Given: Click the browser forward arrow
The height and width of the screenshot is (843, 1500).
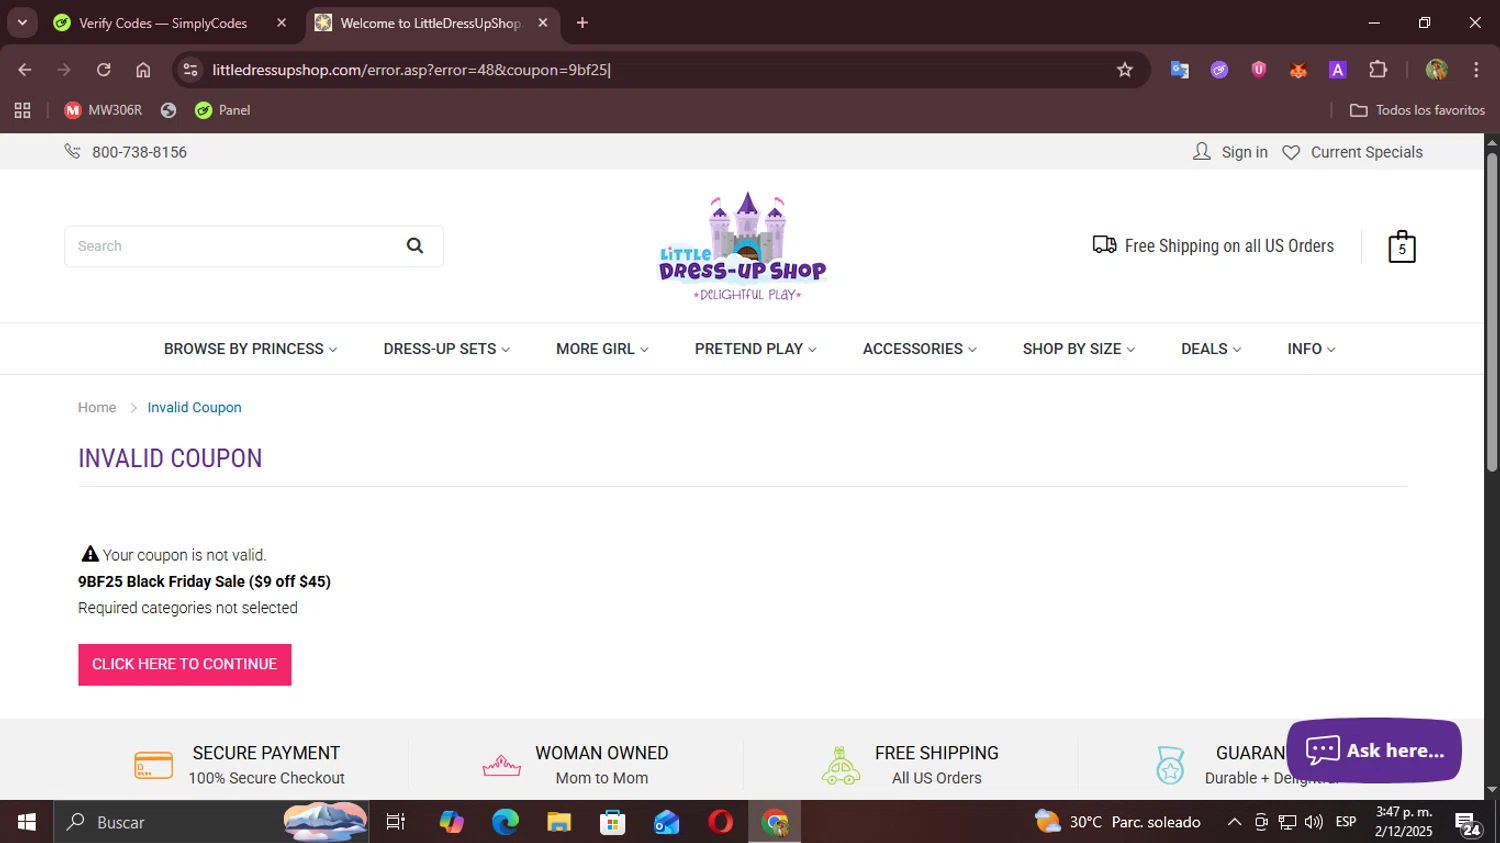Looking at the screenshot, I should click(64, 70).
